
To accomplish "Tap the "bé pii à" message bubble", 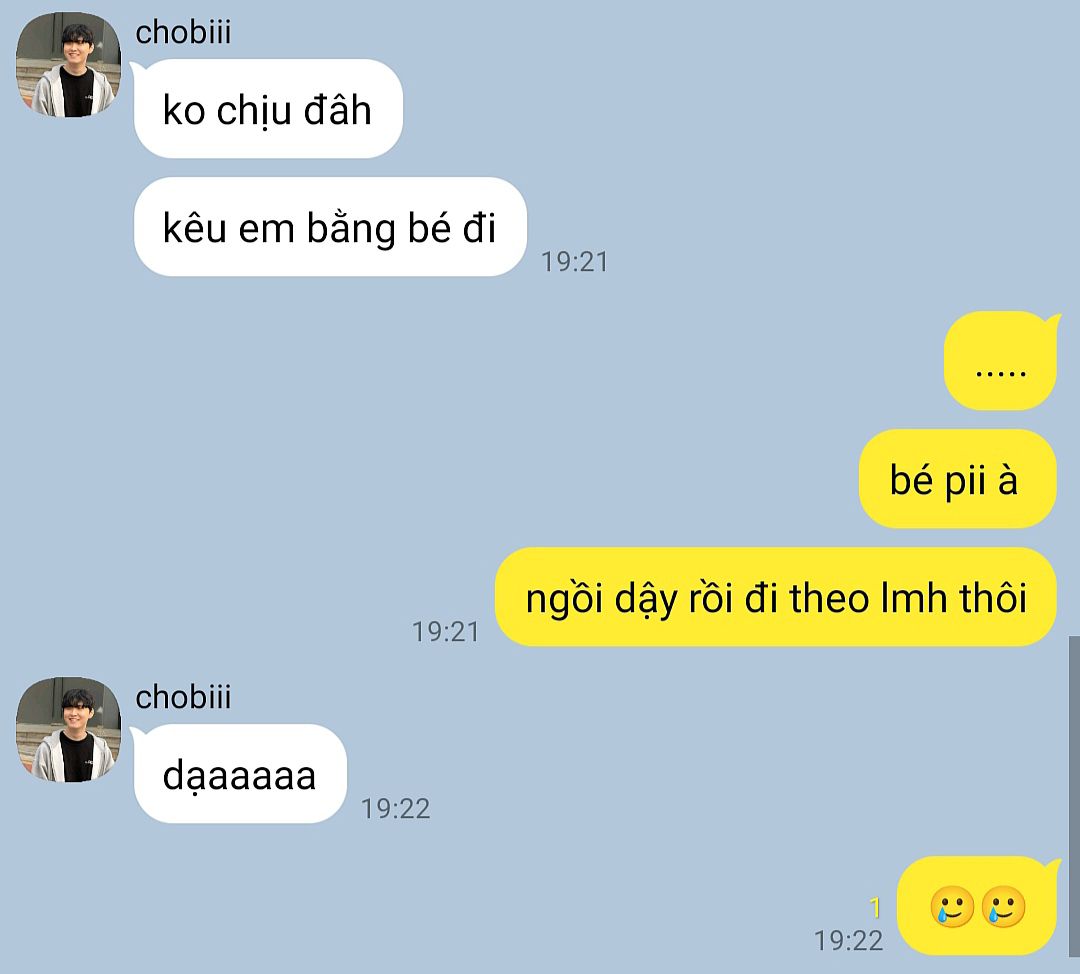I will [x=957, y=479].
